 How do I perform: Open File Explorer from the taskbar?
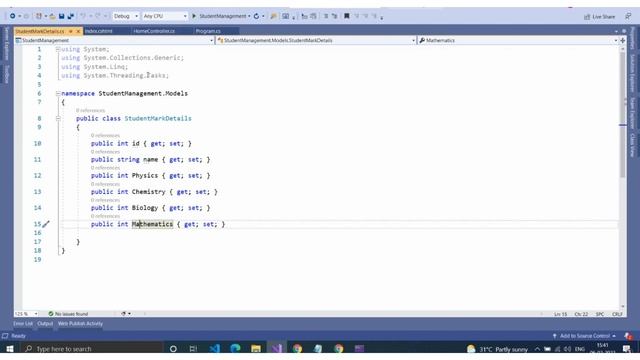[x=256, y=349]
